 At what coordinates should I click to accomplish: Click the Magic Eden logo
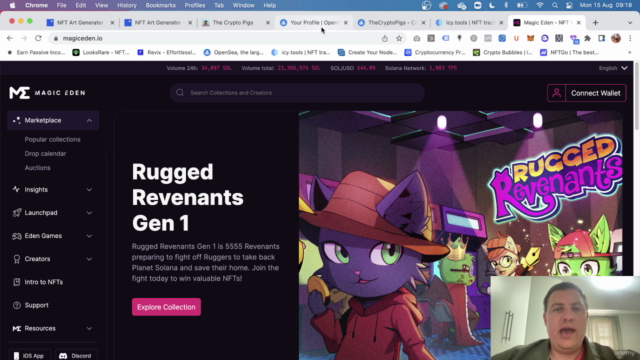tap(47, 93)
